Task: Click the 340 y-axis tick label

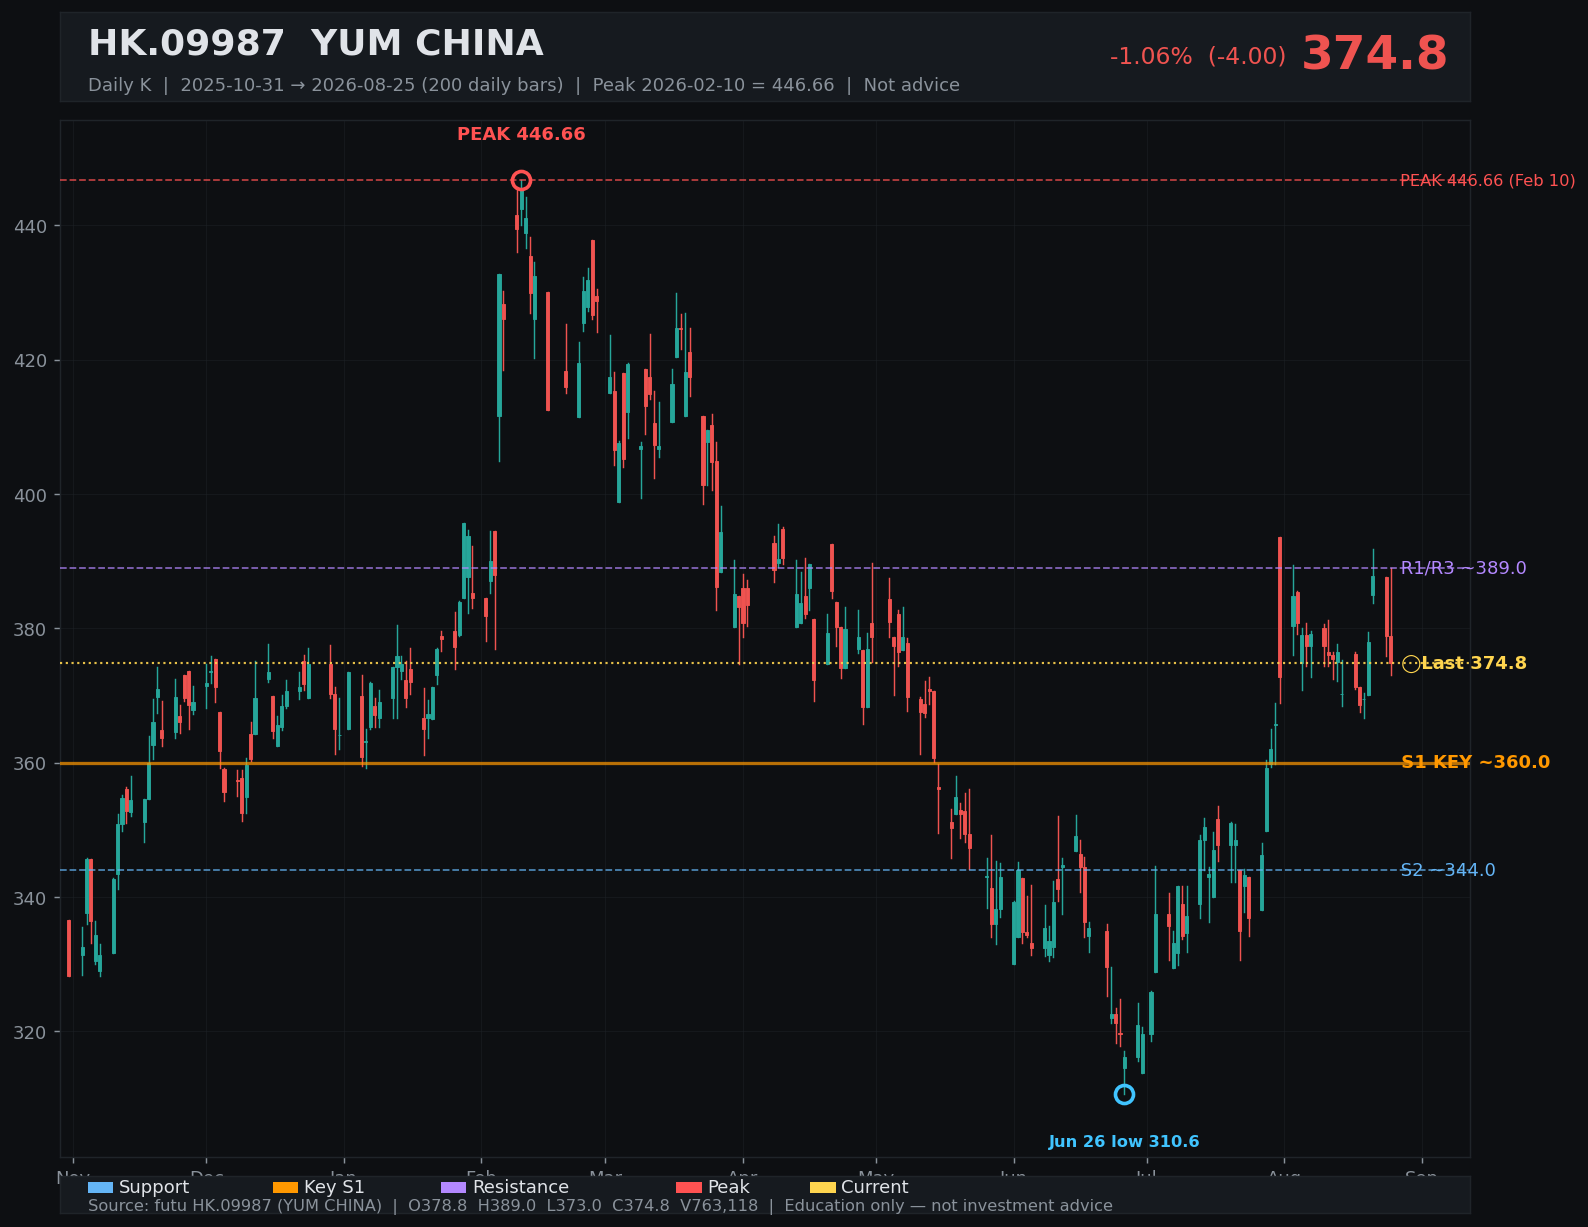Action: point(30,898)
